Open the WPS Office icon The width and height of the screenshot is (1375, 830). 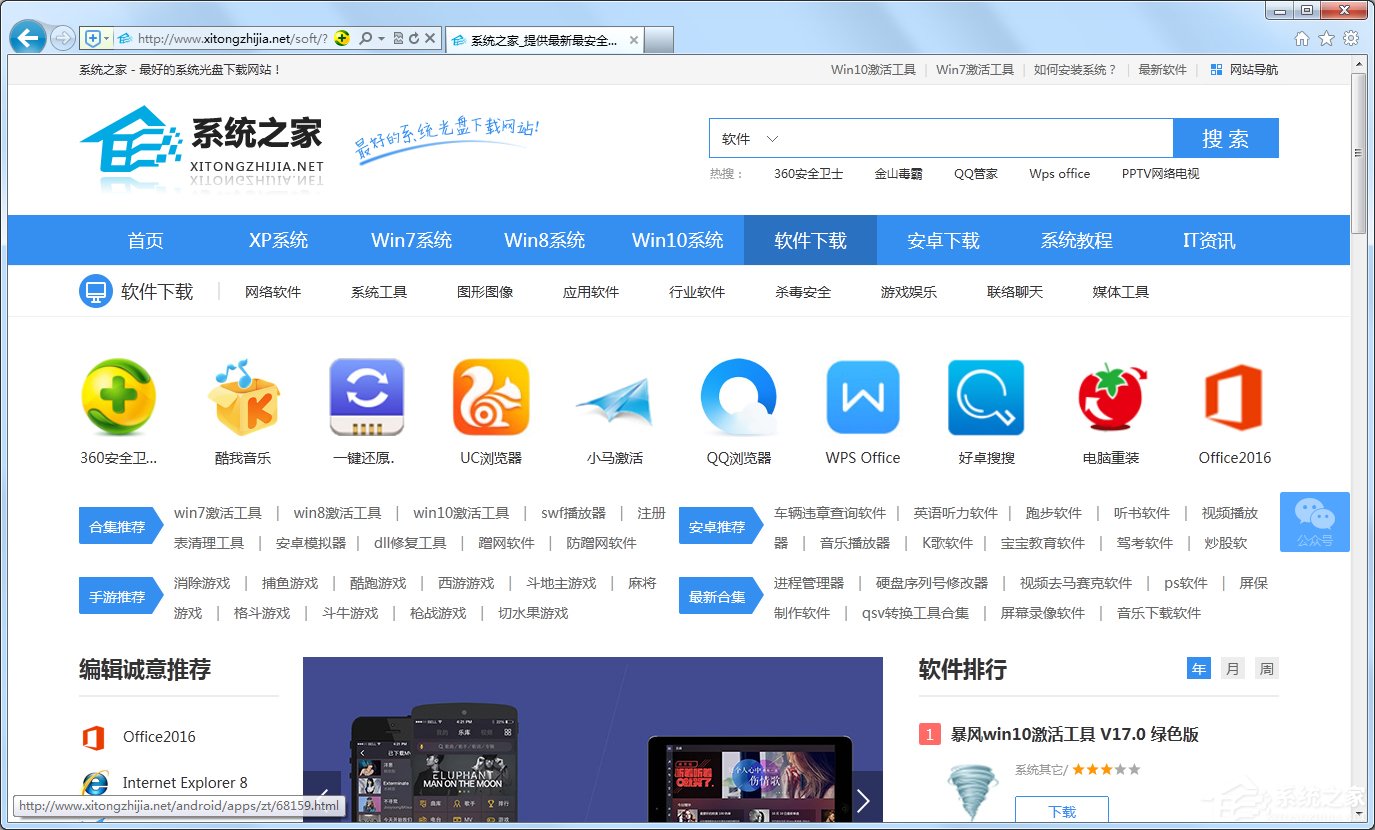(862, 397)
